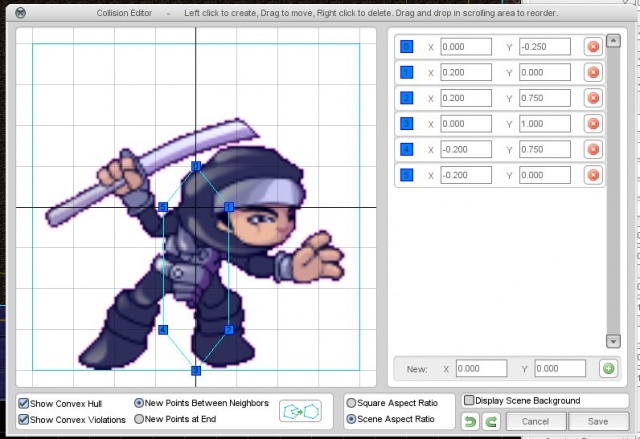The height and width of the screenshot is (439, 640).
Task: Select point 1 blue index box in list
Action: coord(407,72)
